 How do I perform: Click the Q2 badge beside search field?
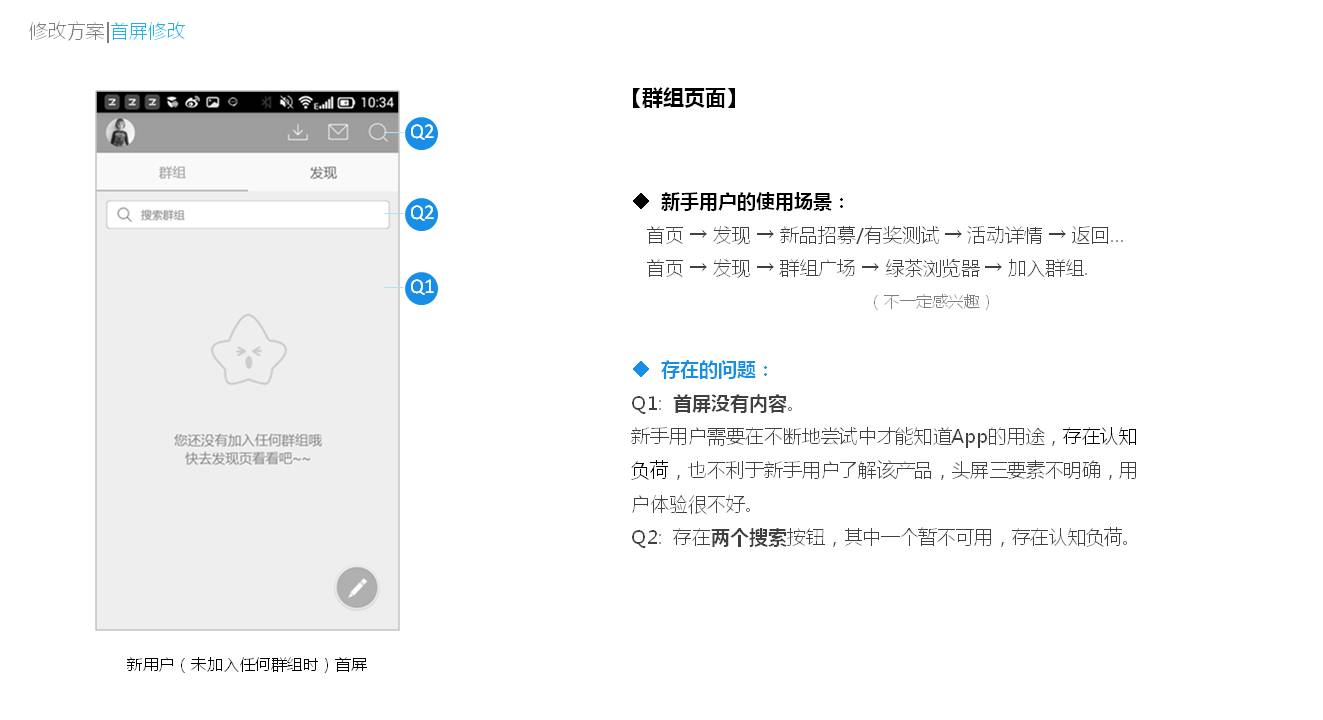(x=422, y=213)
